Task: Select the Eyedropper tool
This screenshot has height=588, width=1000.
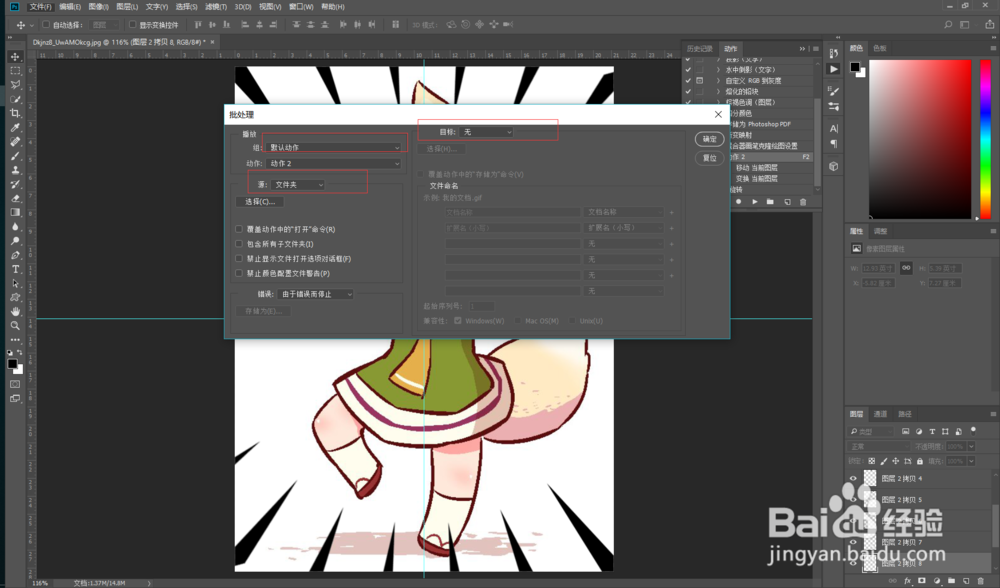Action: click(15, 128)
